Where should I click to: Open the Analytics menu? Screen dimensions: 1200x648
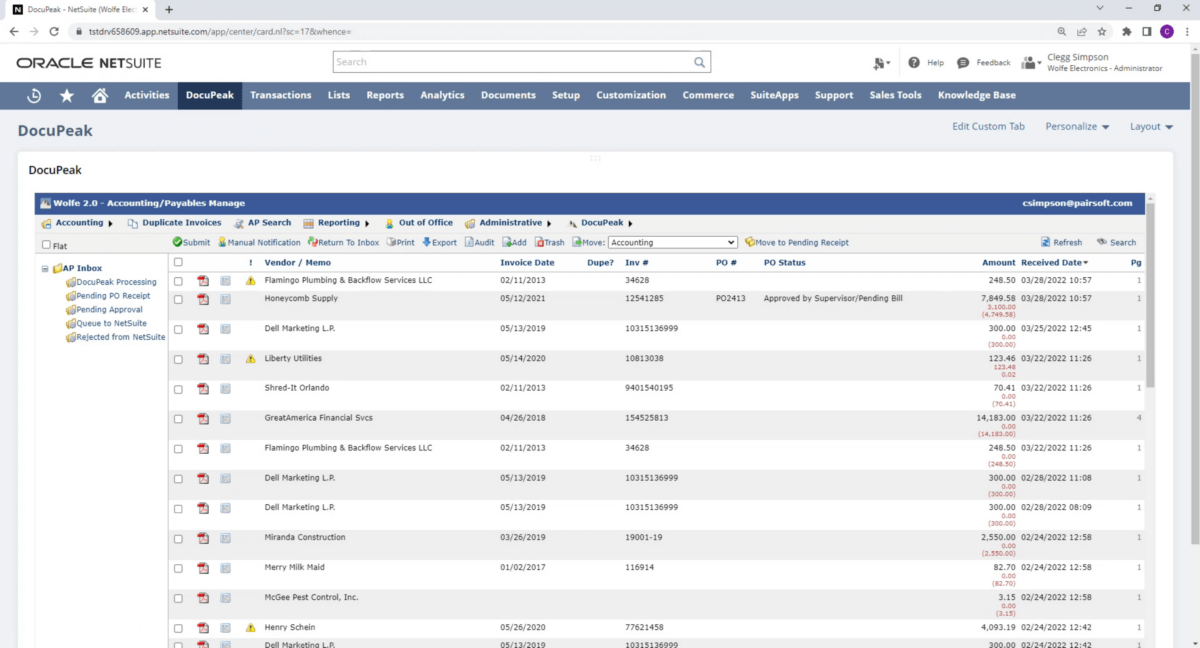(442, 96)
